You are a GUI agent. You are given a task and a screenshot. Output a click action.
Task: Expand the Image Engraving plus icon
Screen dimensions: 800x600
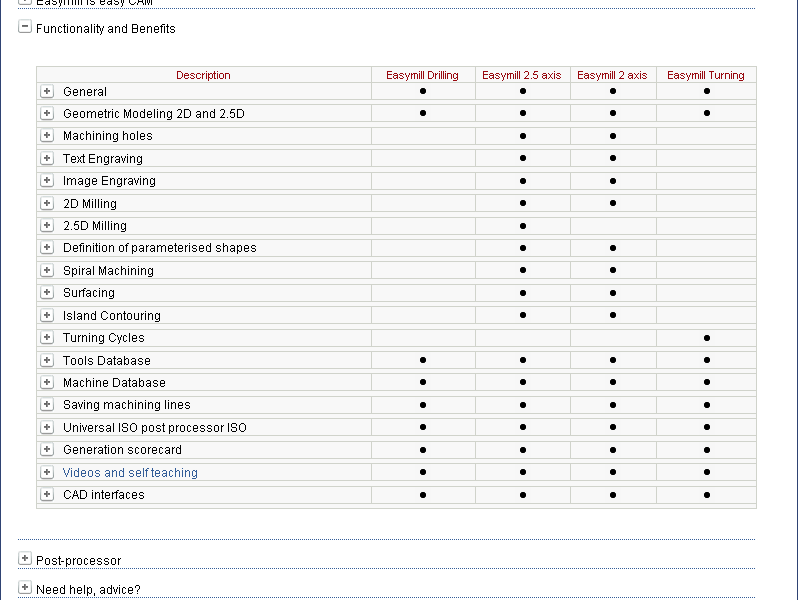coord(47,181)
